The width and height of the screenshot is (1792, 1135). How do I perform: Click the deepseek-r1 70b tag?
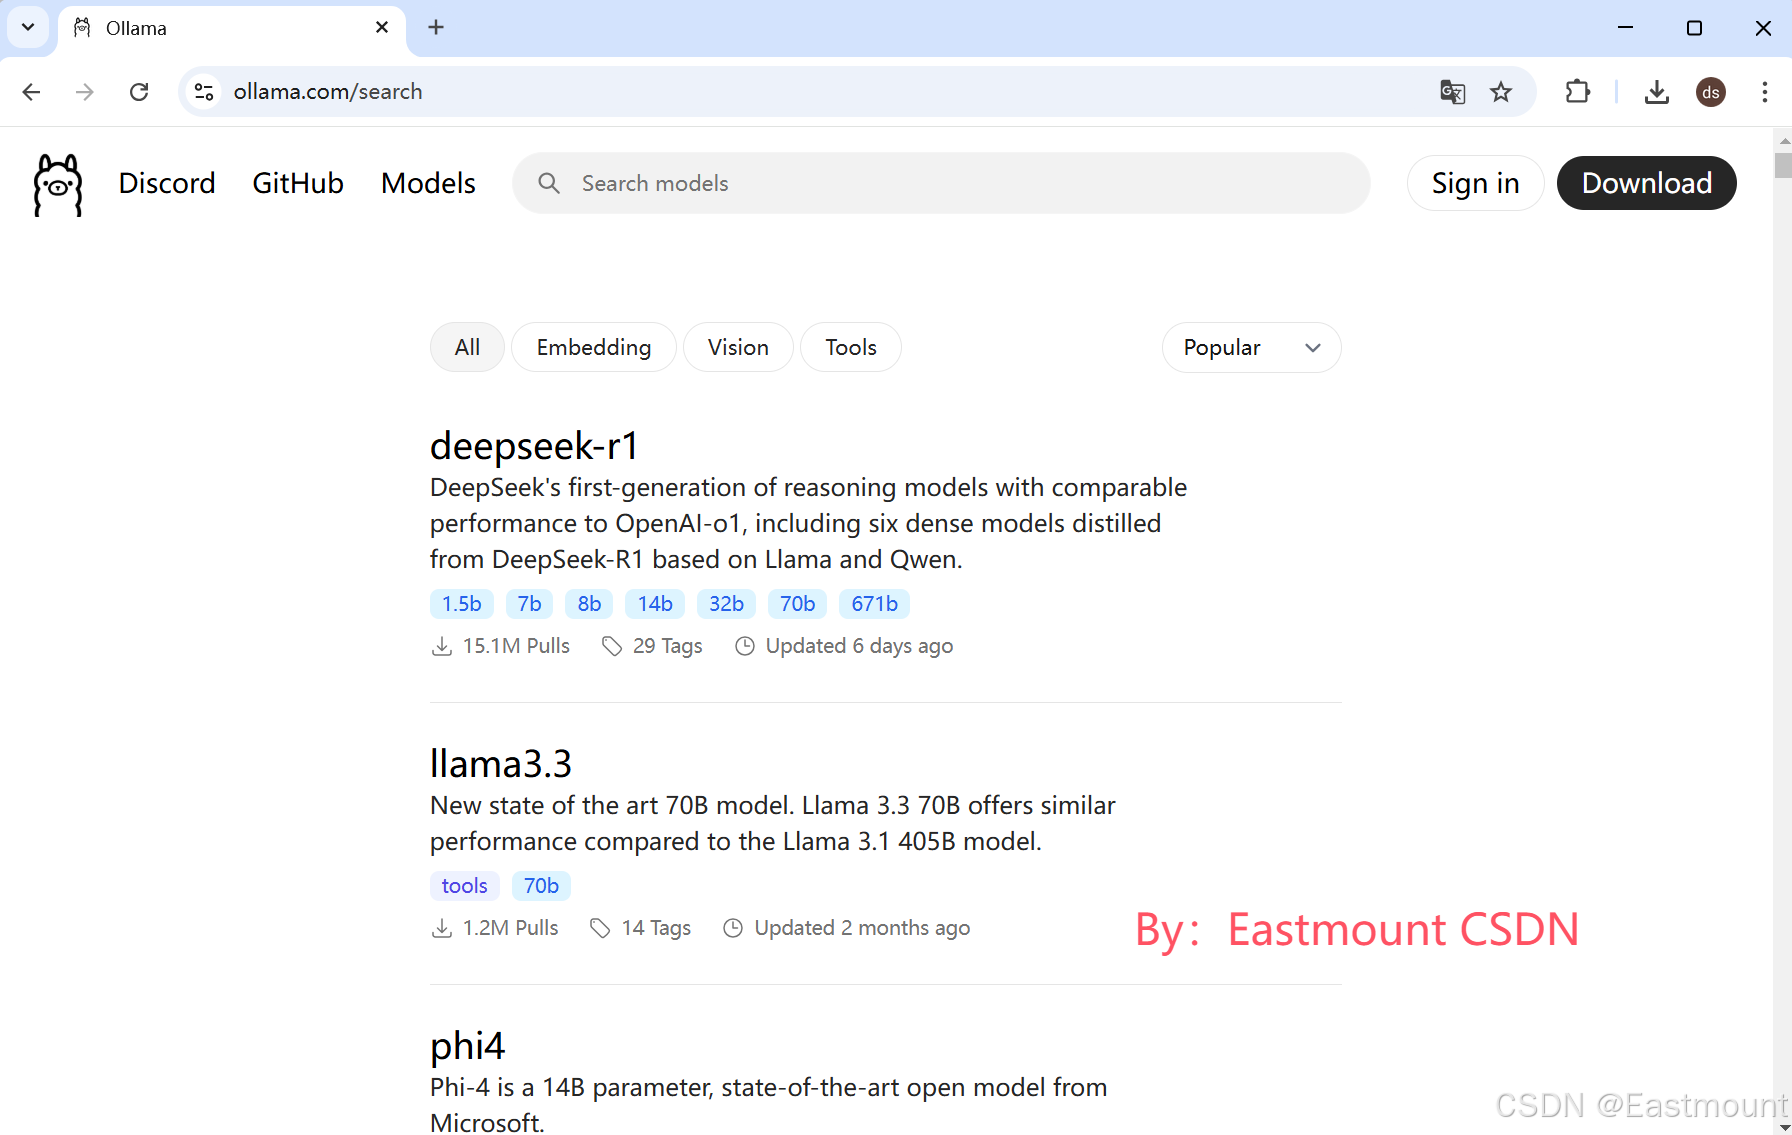pyautogui.click(x=797, y=604)
